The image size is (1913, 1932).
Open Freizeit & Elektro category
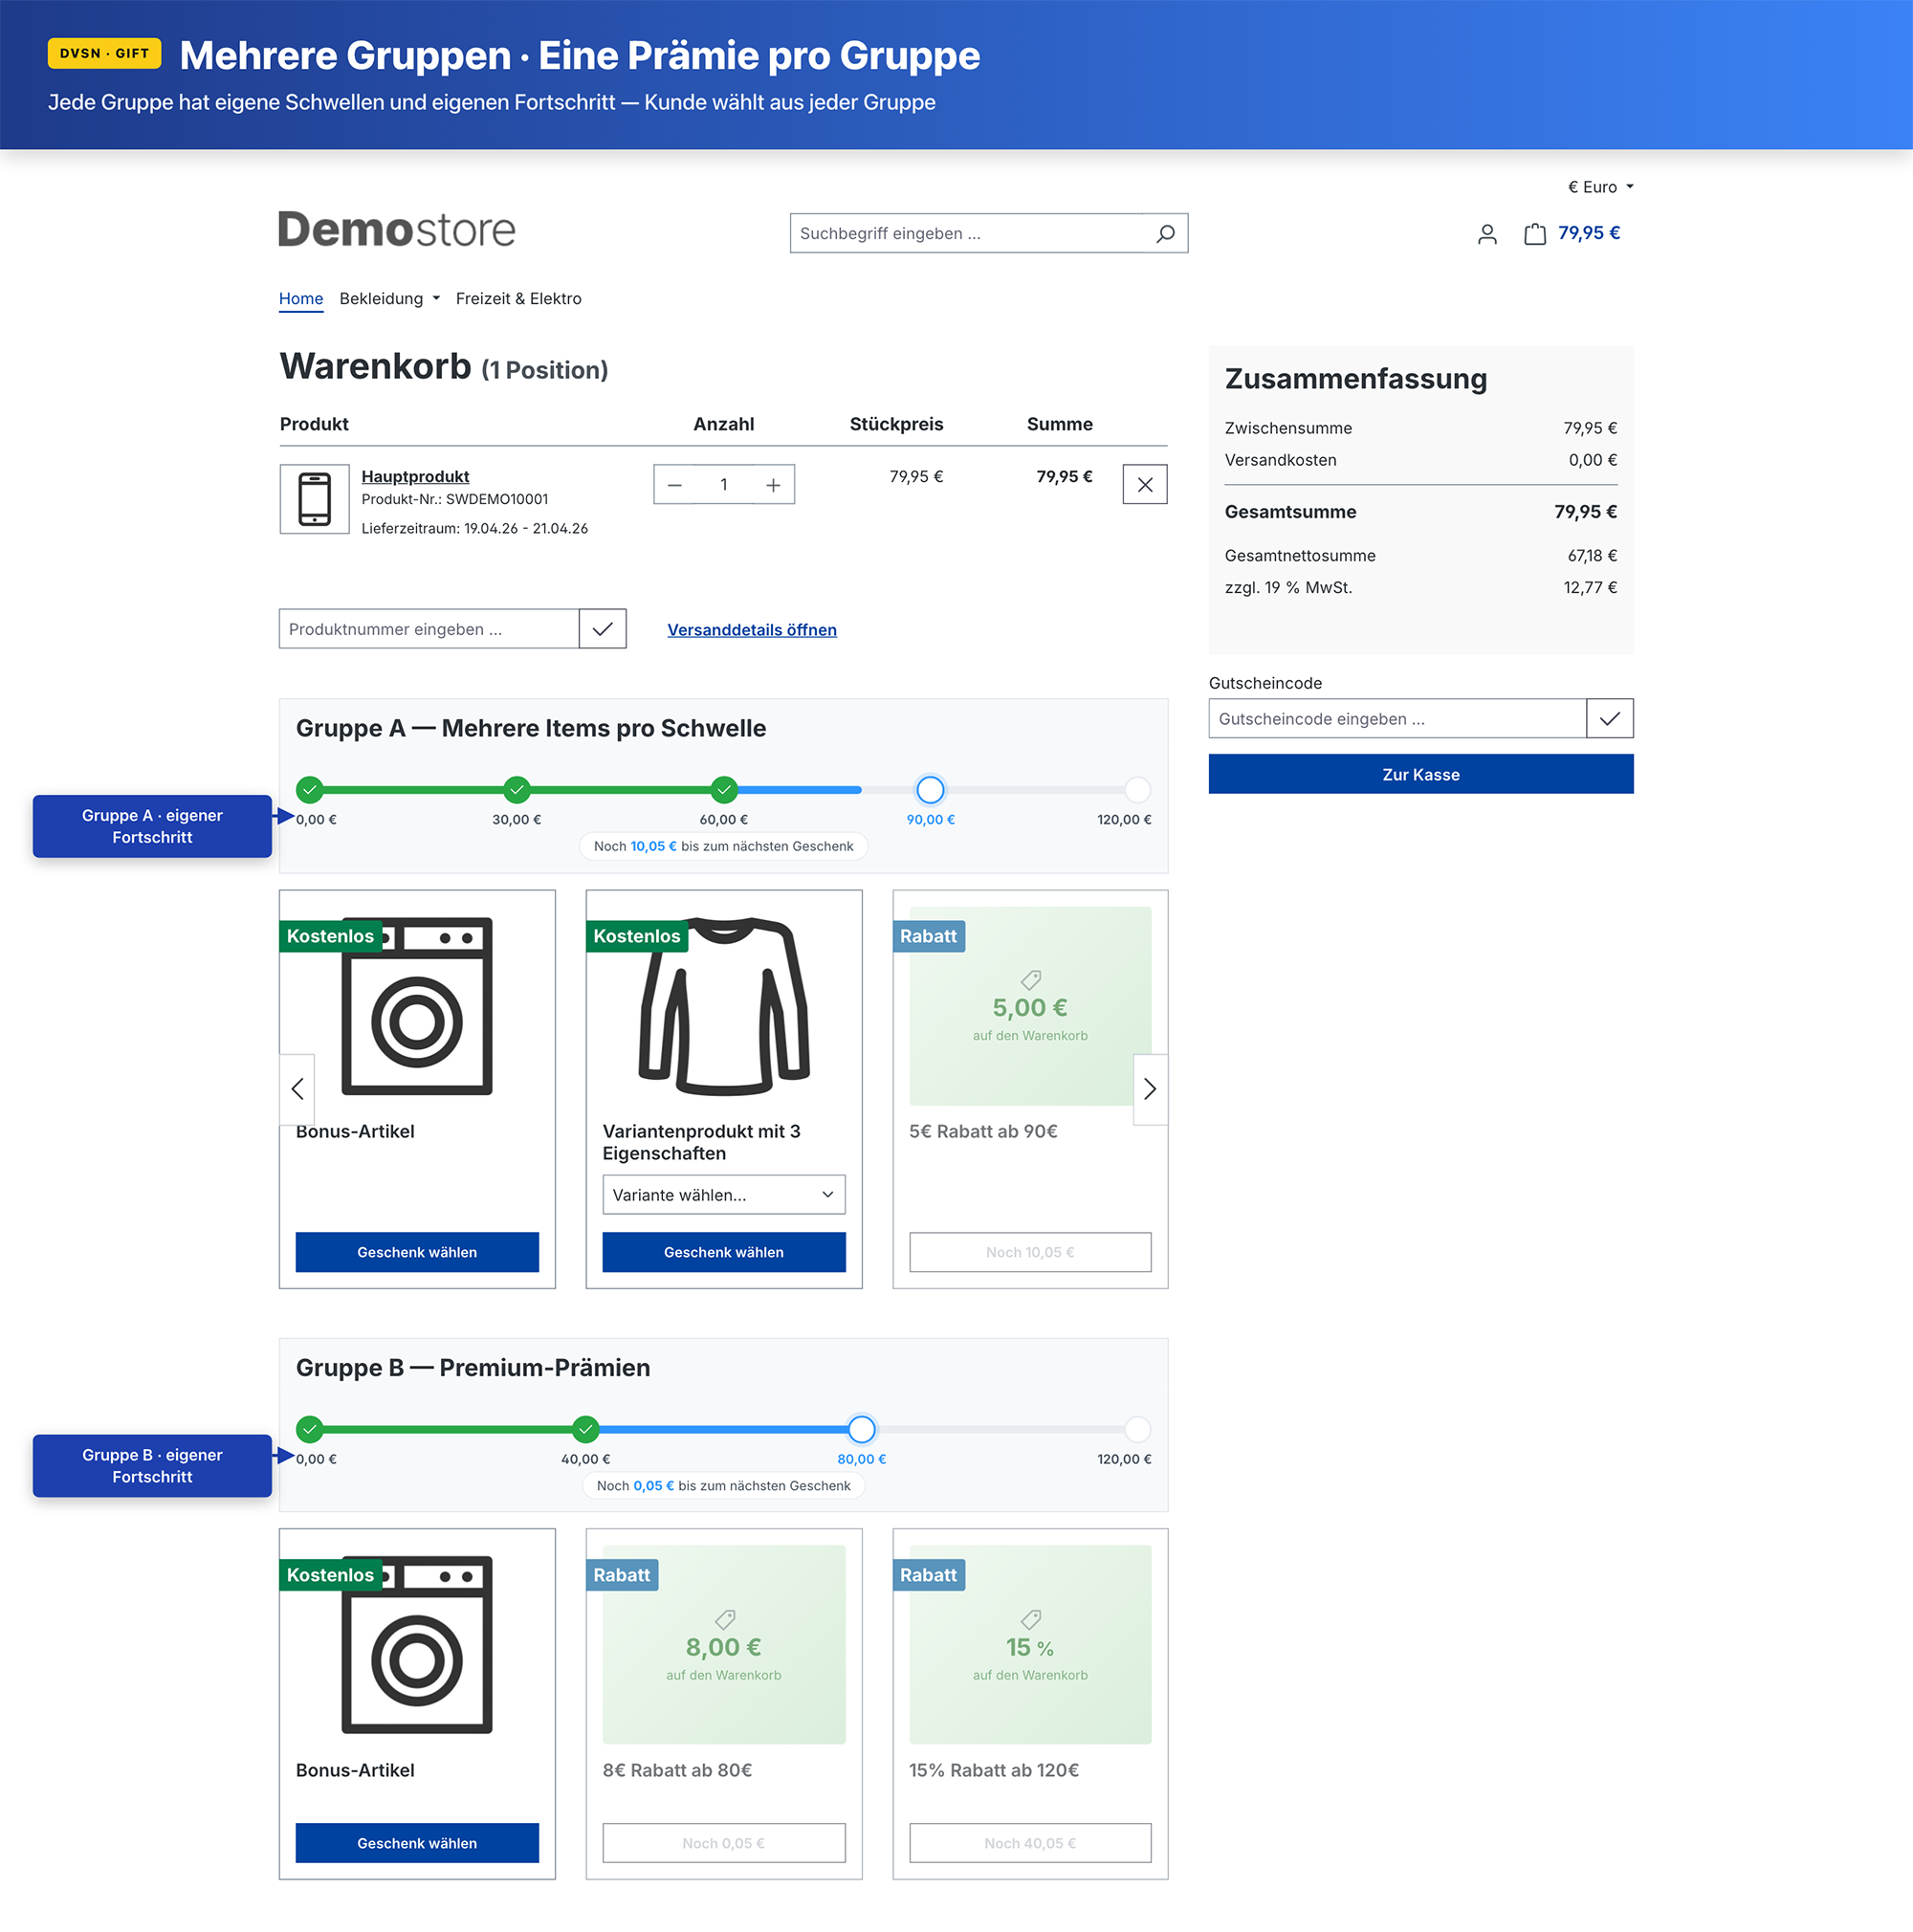[518, 299]
